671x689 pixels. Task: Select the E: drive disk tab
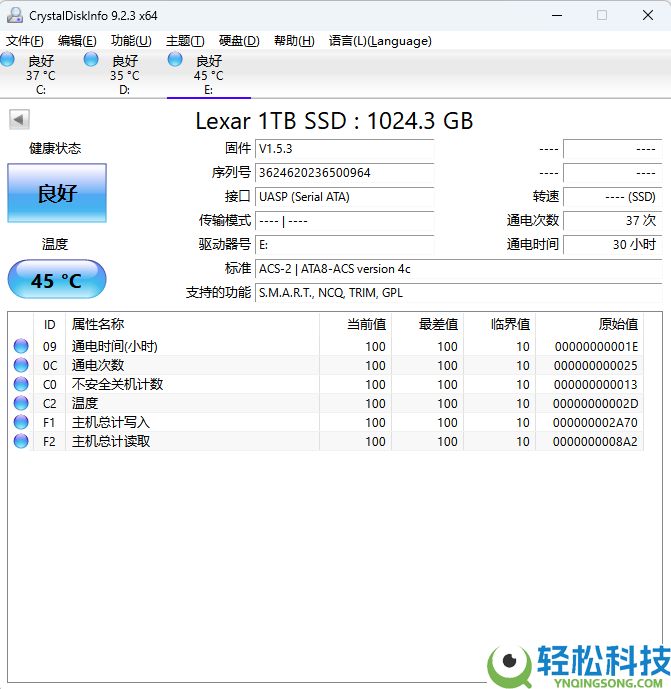coord(209,74)
